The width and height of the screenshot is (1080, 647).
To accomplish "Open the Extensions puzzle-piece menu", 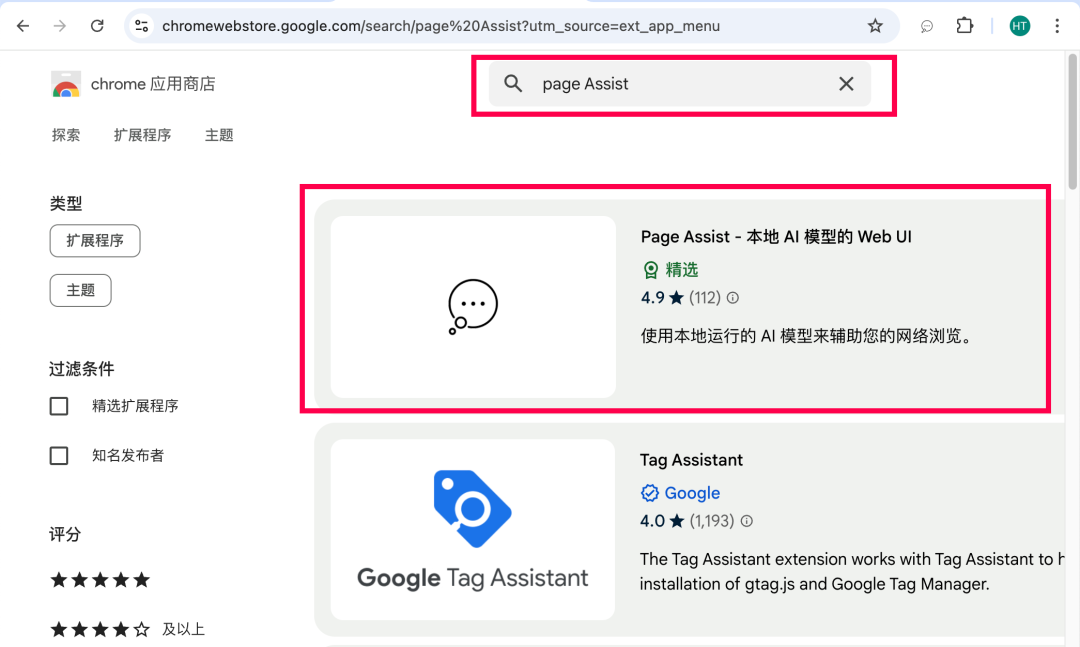I will tap(964, 26).
